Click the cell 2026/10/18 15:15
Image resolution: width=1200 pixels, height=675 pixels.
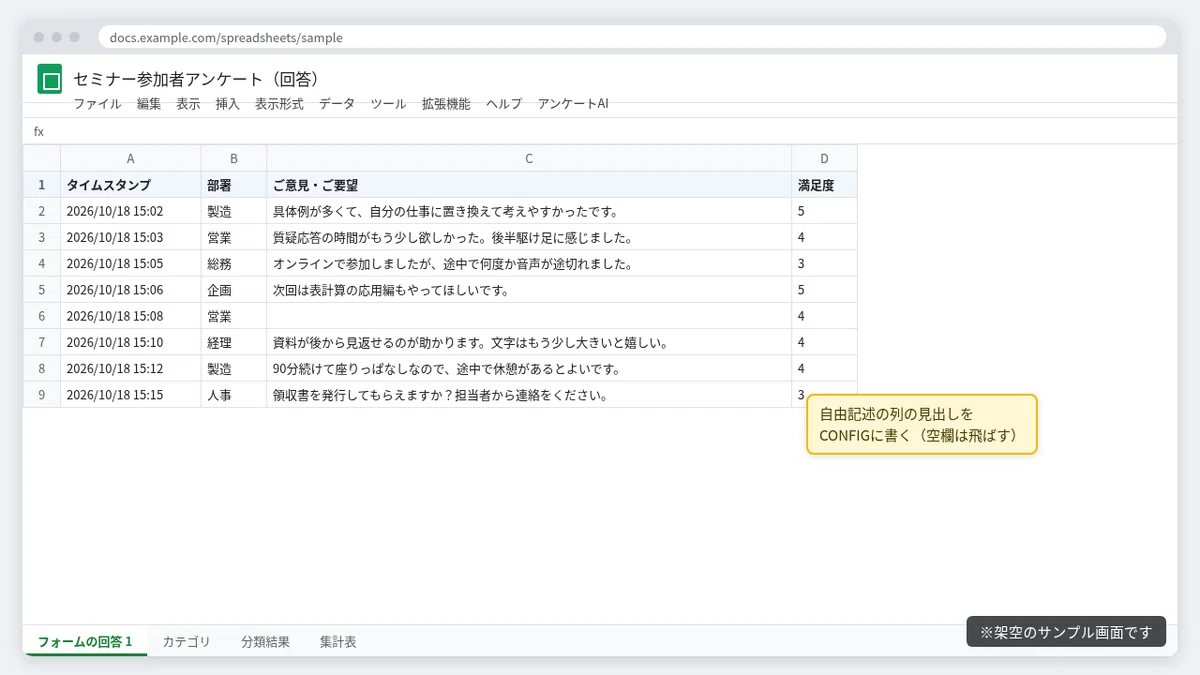(x=131, y=394)
